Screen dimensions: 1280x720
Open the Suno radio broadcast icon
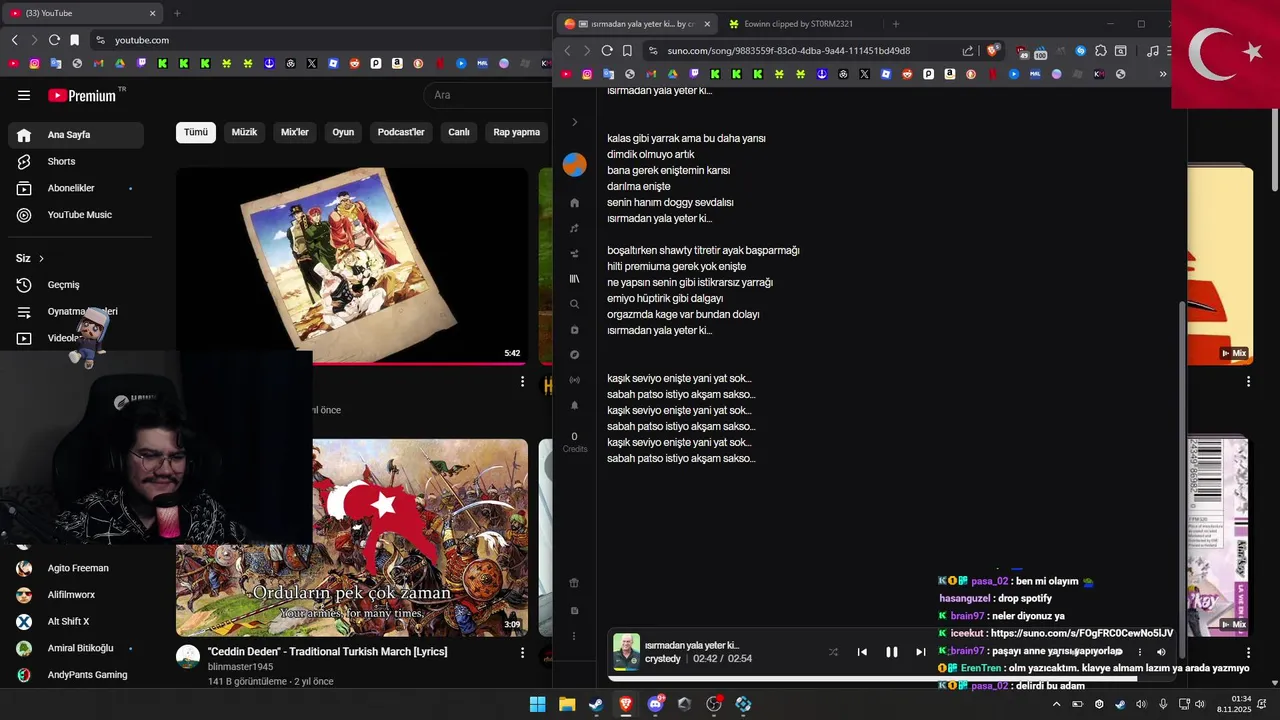click(x=574, y=380)
